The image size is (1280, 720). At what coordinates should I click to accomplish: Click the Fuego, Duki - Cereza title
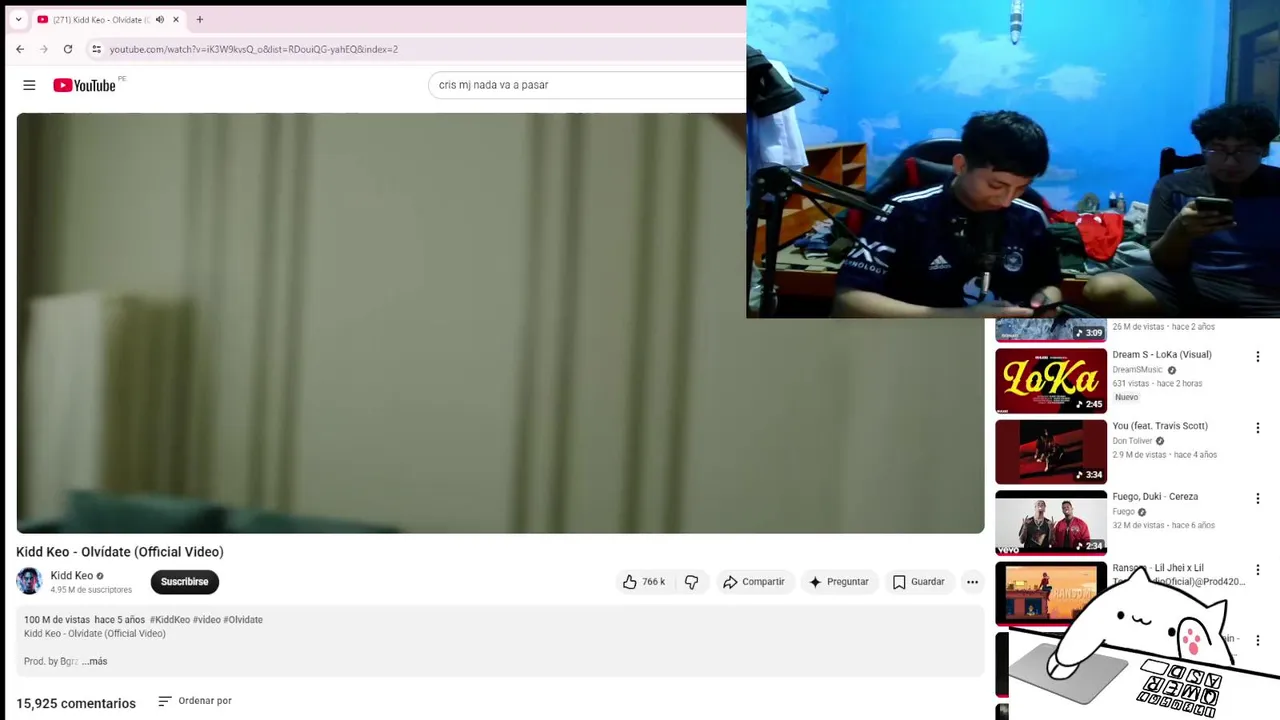pos(1155,496)
